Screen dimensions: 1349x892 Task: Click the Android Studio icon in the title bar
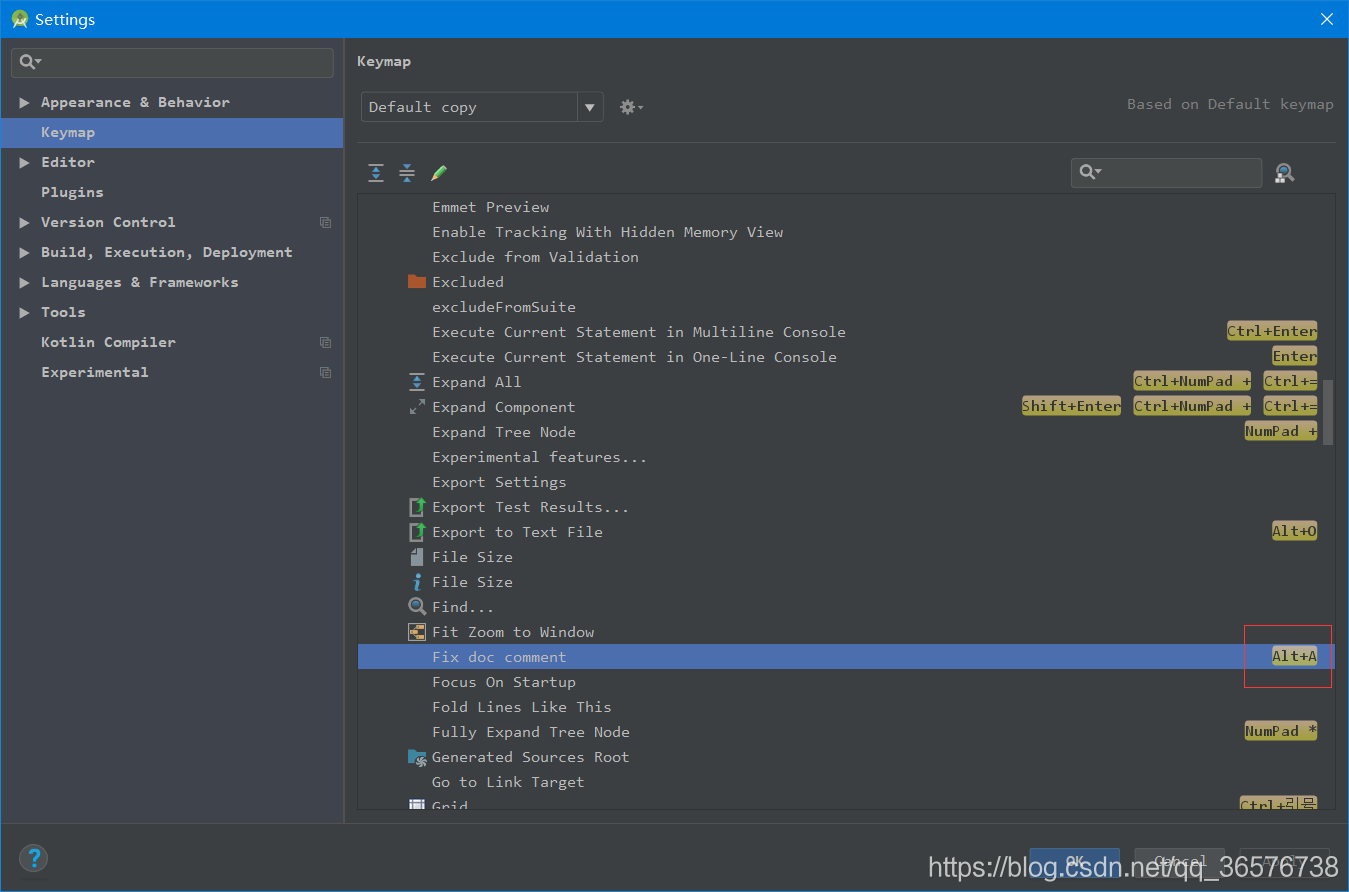(x=20, y=19)
